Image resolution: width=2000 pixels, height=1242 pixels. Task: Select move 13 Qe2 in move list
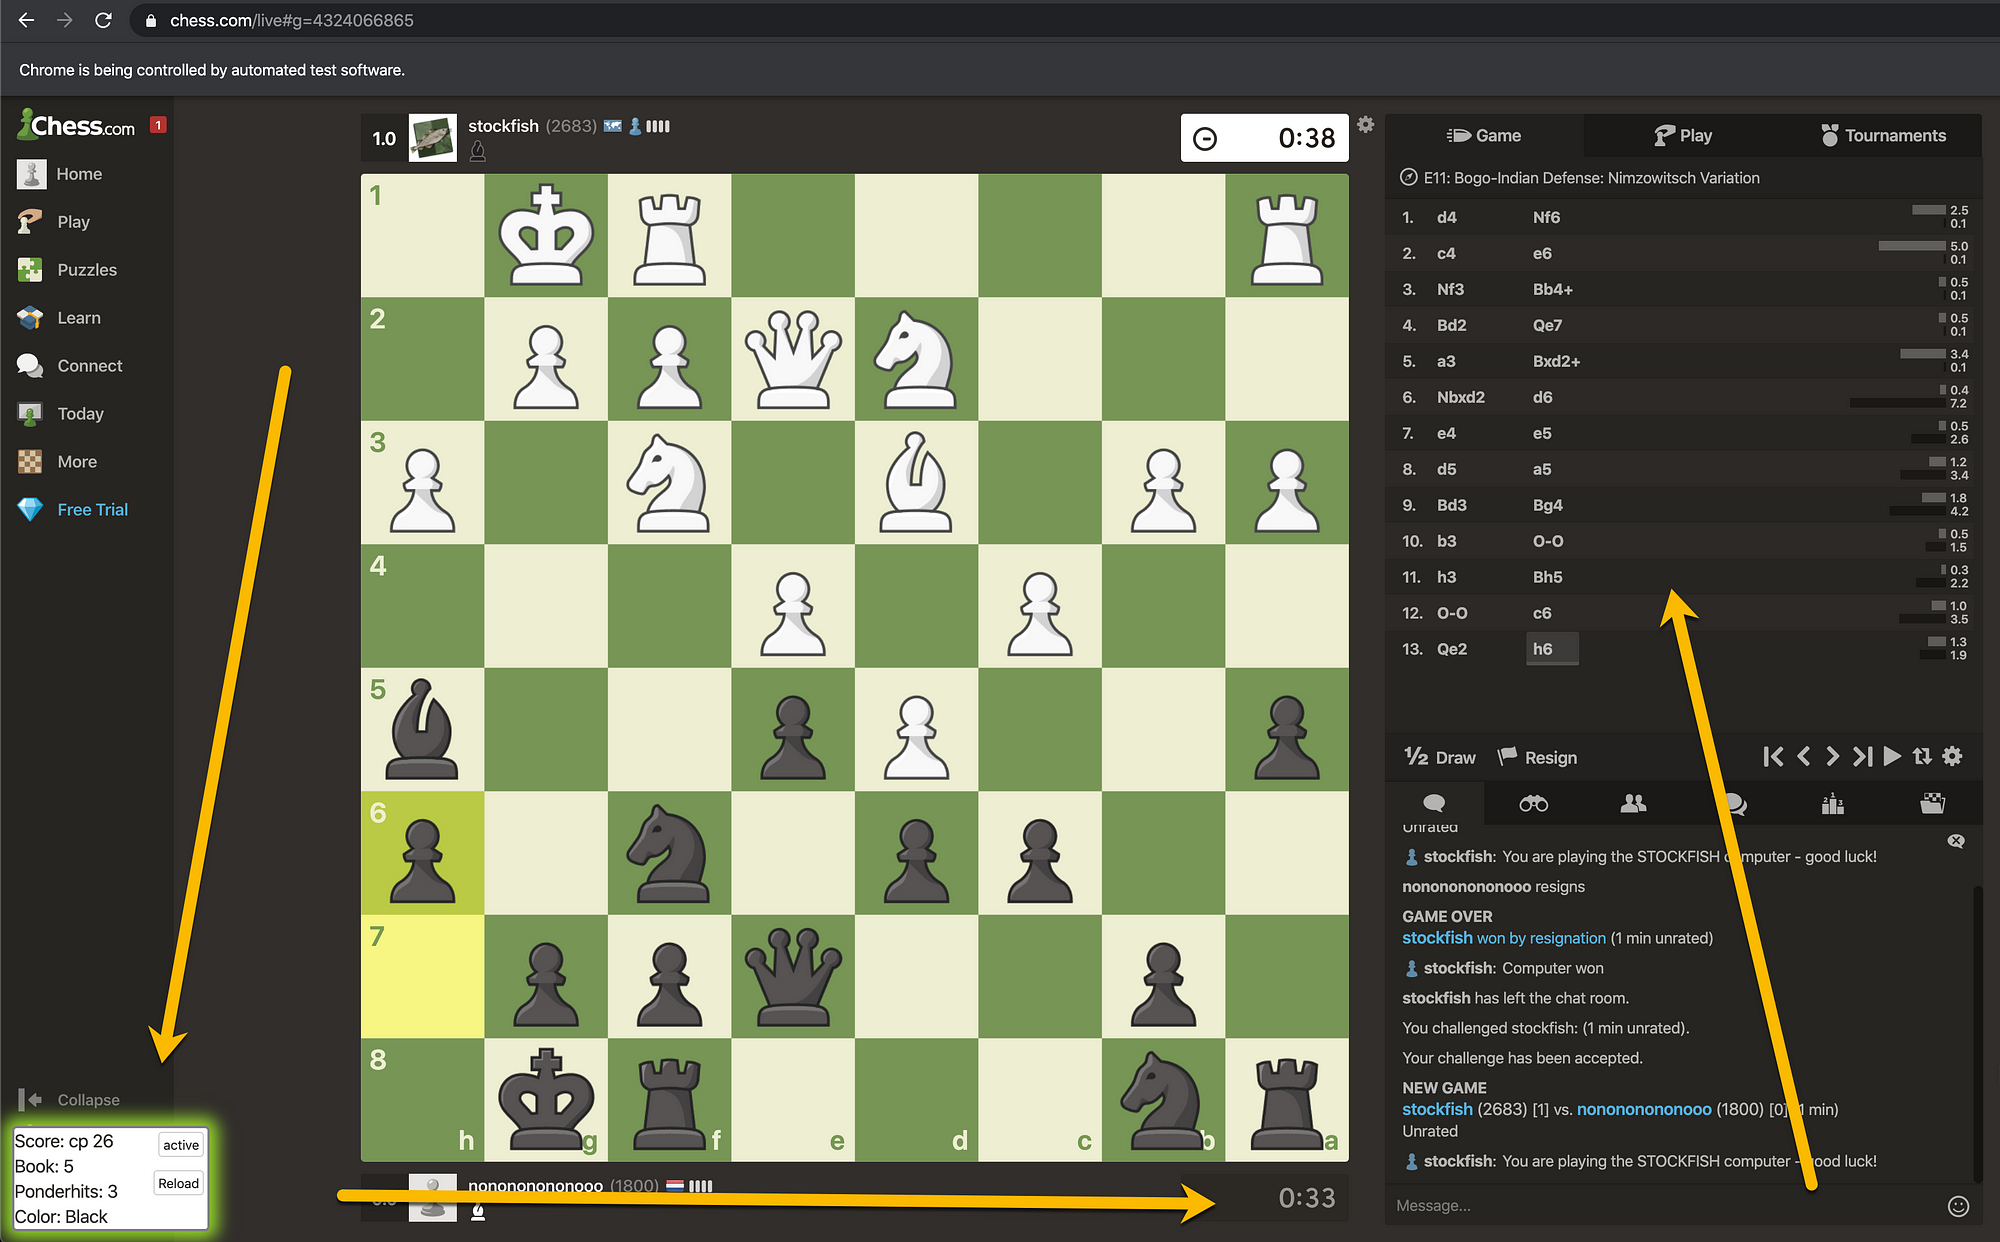(1449, 648)
